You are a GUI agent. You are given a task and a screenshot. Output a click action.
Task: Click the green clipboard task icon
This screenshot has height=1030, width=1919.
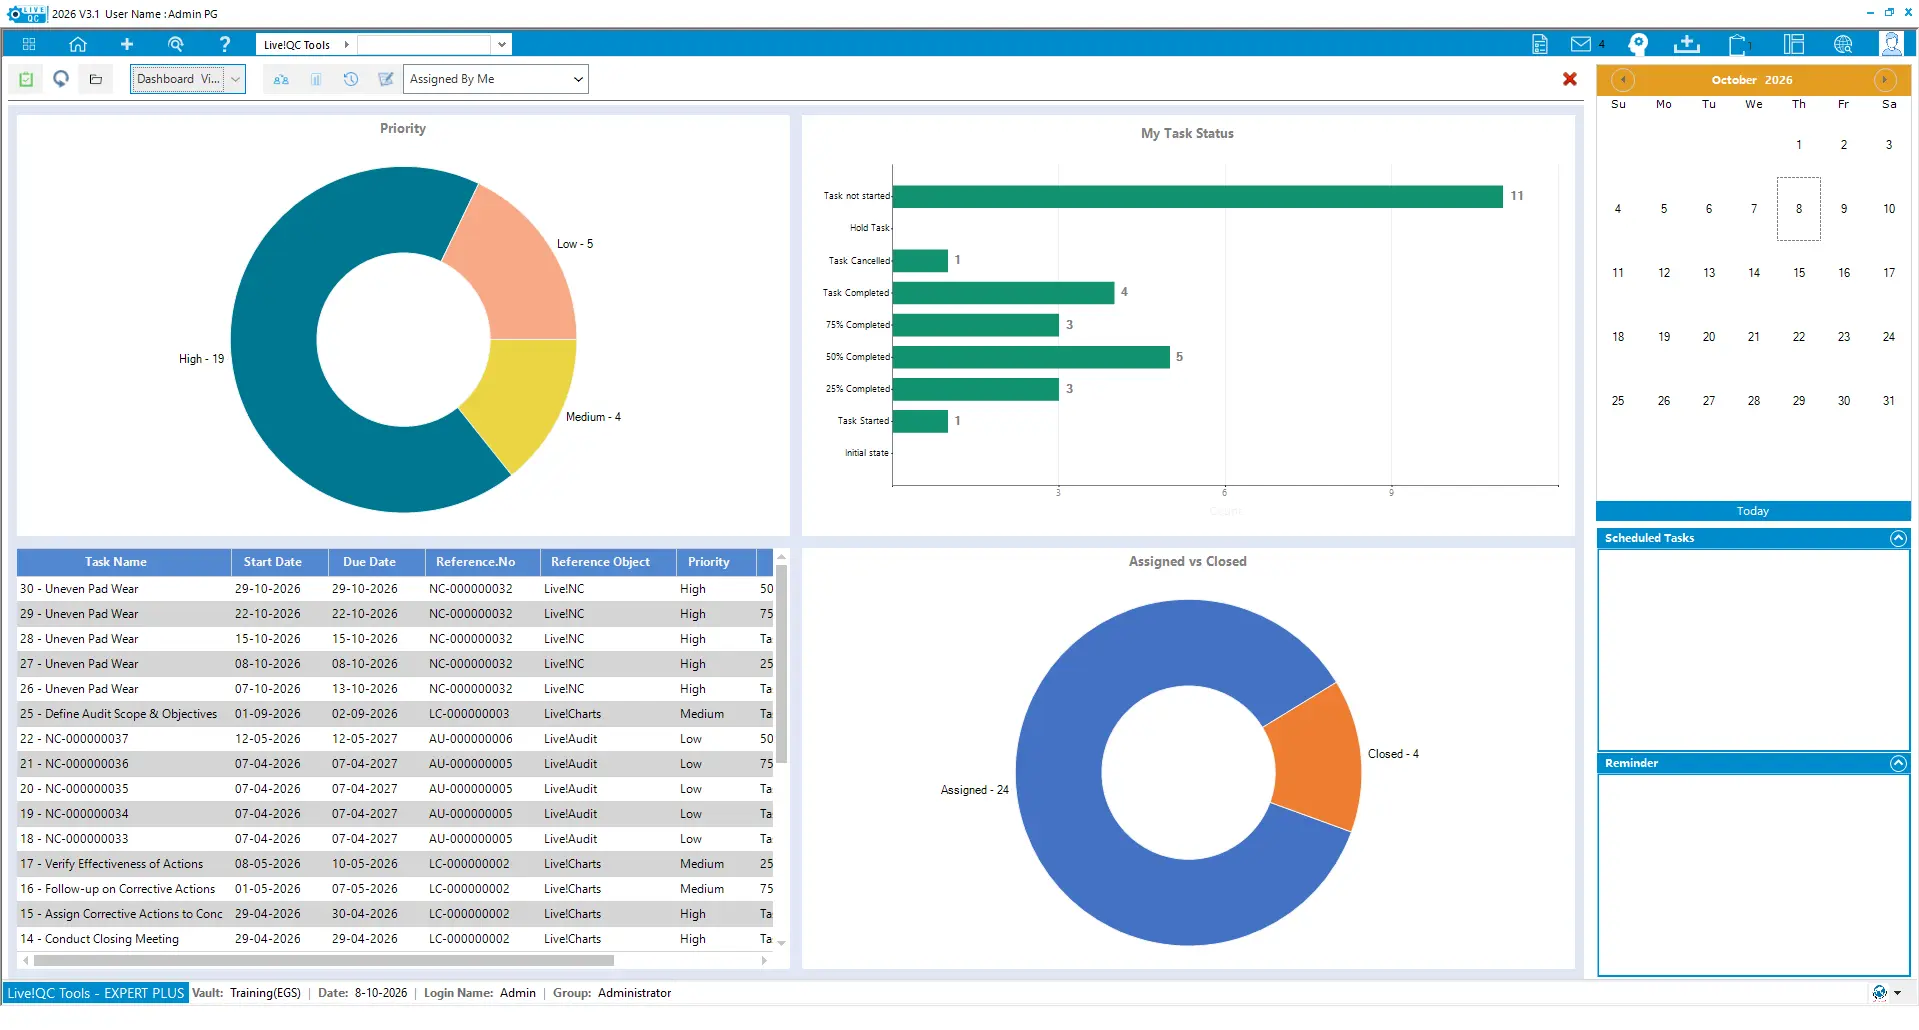(26, 79)
